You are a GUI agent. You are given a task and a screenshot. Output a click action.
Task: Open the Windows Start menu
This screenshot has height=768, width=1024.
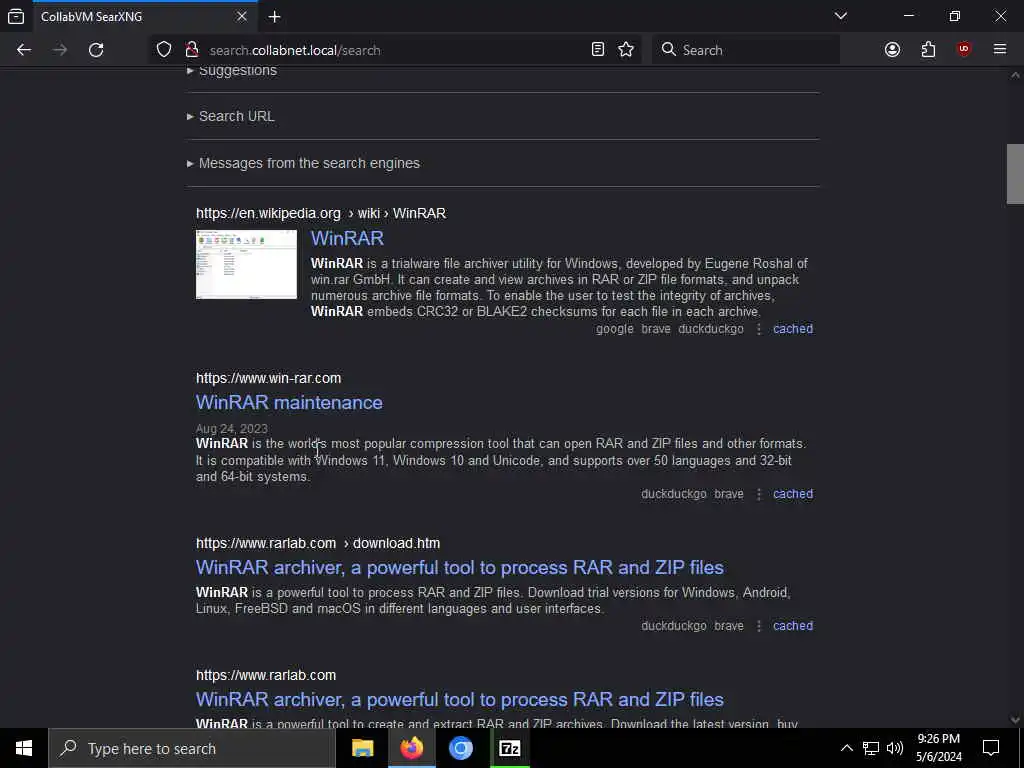point(24,748)
